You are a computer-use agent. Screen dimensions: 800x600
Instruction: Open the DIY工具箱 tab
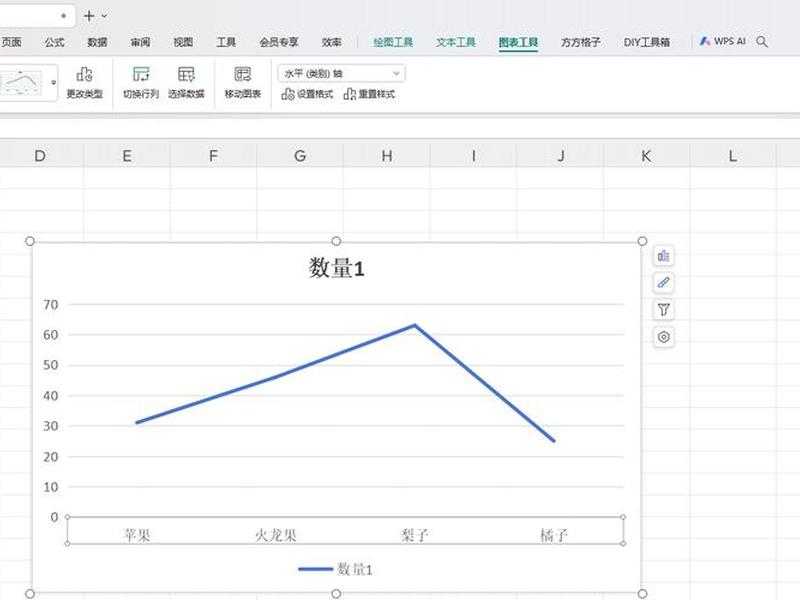tap(646, 42)
